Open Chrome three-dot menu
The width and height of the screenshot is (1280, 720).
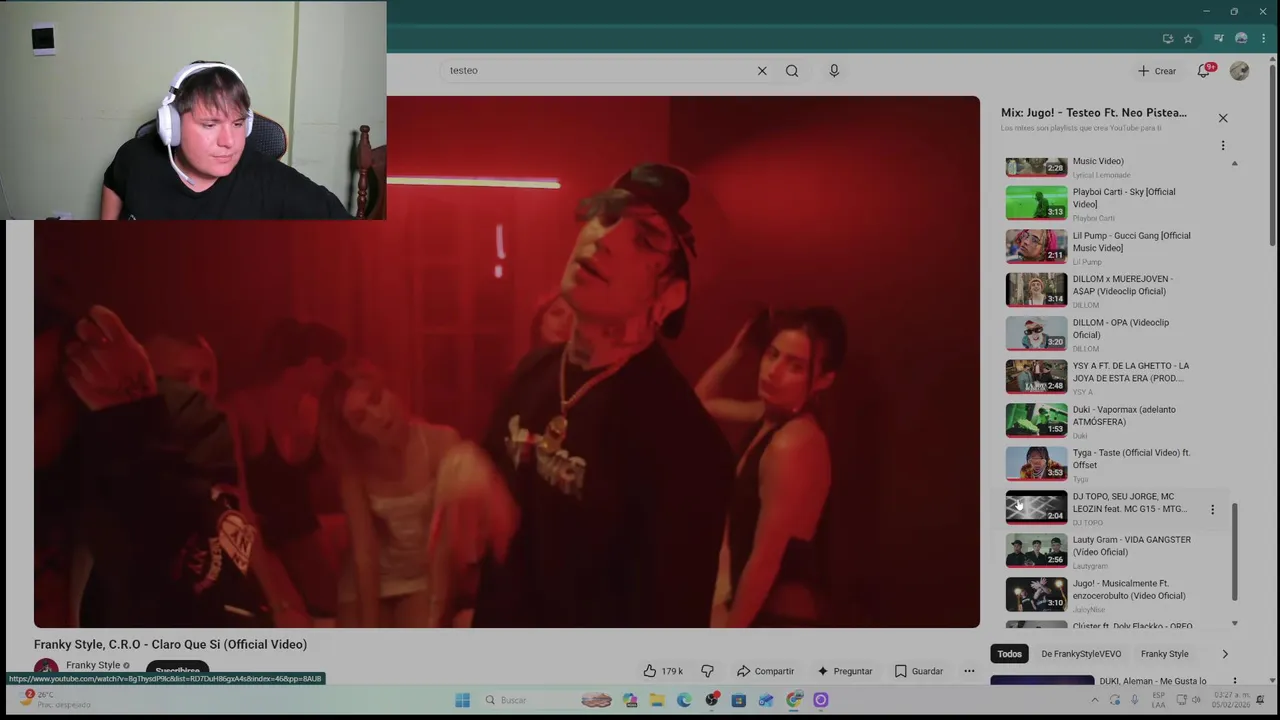click(x=1263, y=39)
